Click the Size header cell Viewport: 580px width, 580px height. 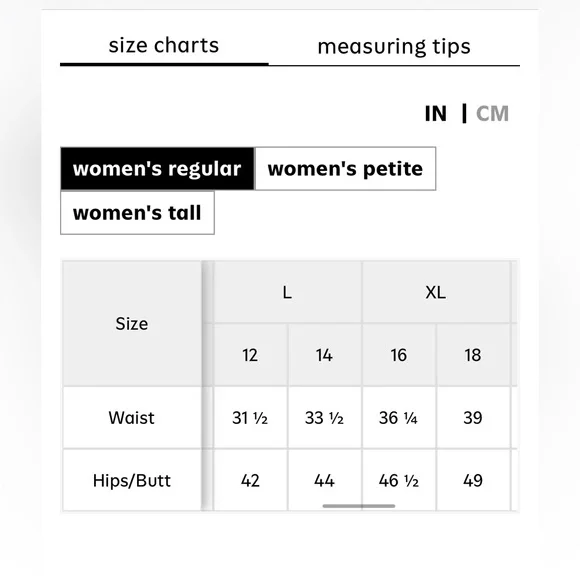(132, 324)
